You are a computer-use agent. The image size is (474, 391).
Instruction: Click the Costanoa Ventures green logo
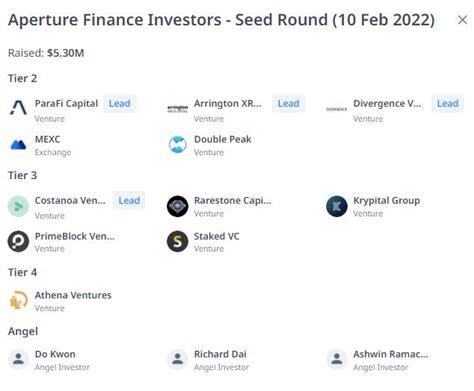[18, 206]
